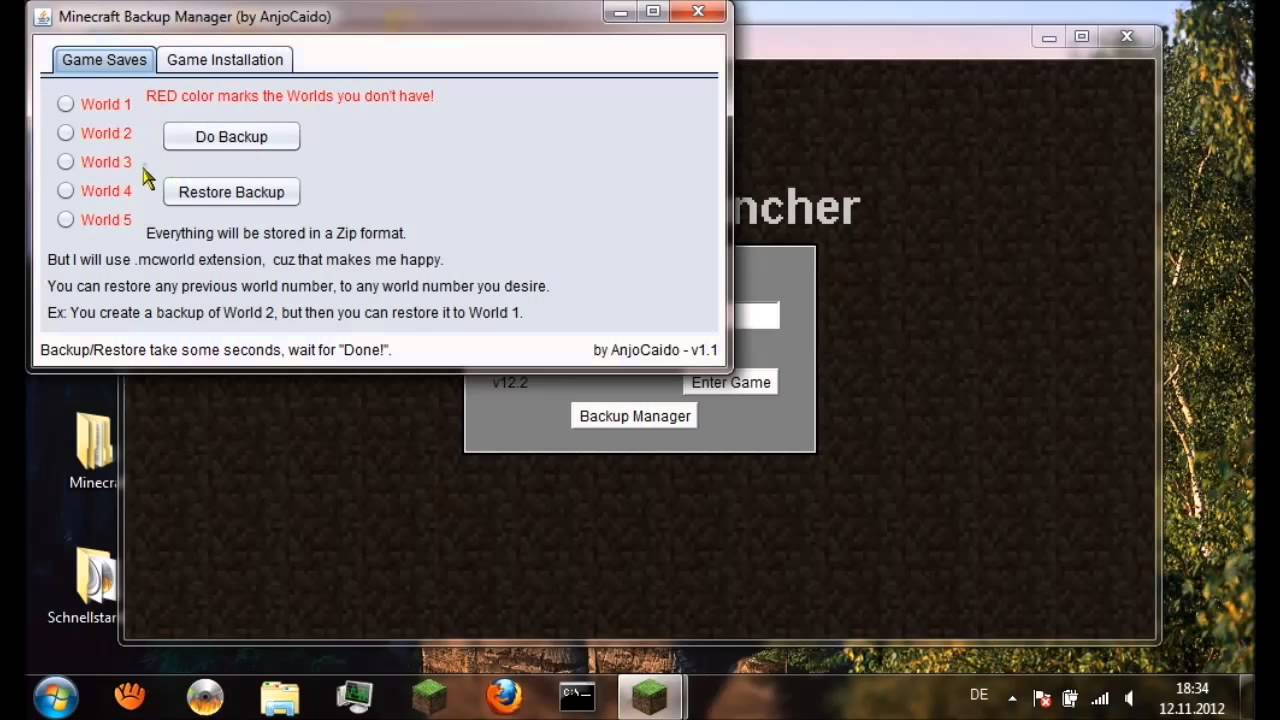Image resolution: width=1280 pixels, height=720 pixels.
Task: Open the network signal tray icon
Action: pyautogui.click(x=1099, y=698)
